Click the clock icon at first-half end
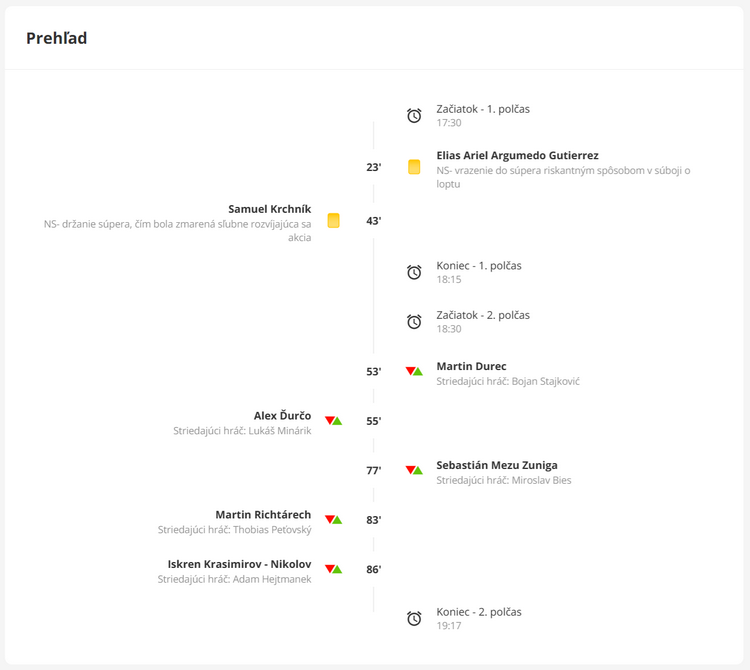The width and height of the screenshot is (750, 670). point(414,272)
